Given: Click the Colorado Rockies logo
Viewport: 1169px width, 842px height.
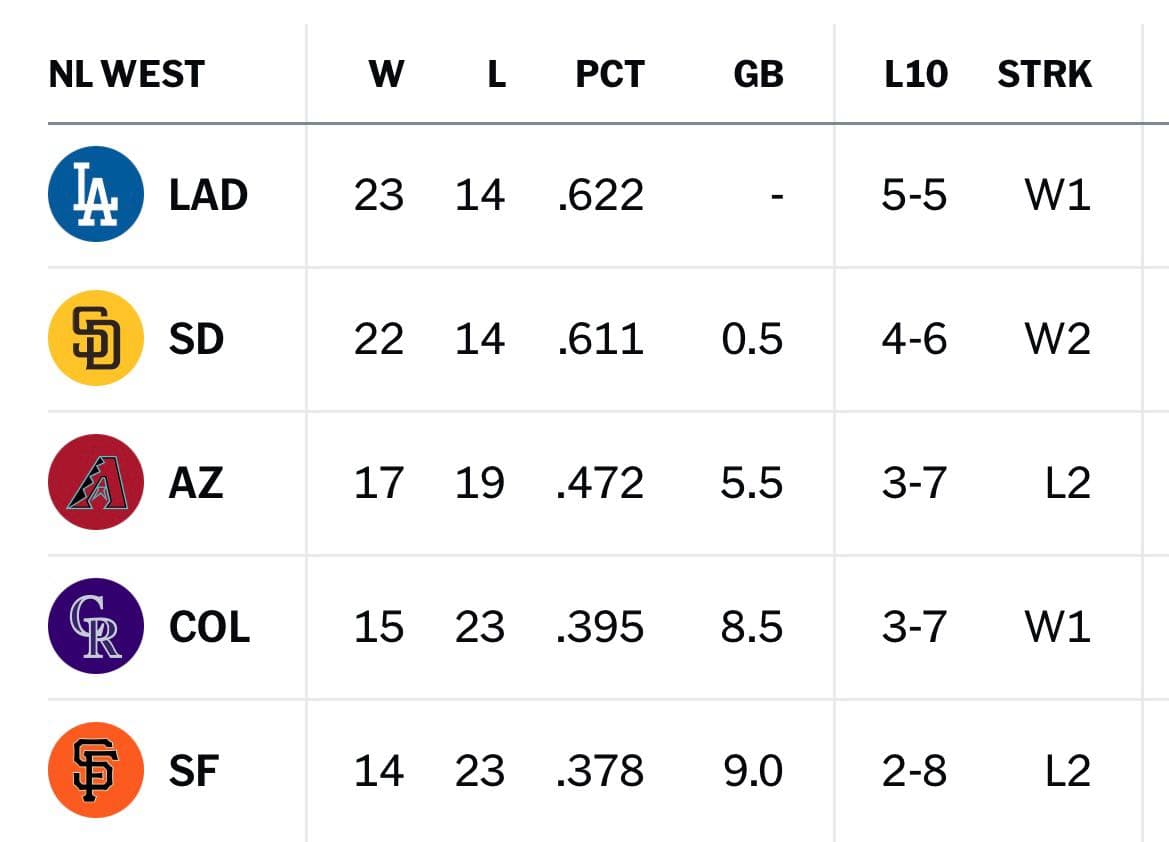Looking at the screenshot, I should (x=95, y=626).
